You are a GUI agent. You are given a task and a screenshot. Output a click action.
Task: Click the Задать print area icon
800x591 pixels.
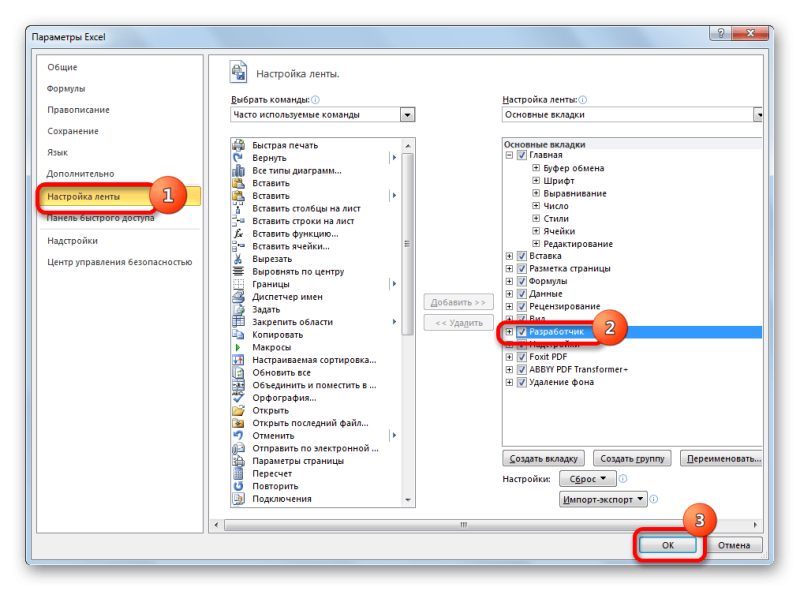coord(238,309)
